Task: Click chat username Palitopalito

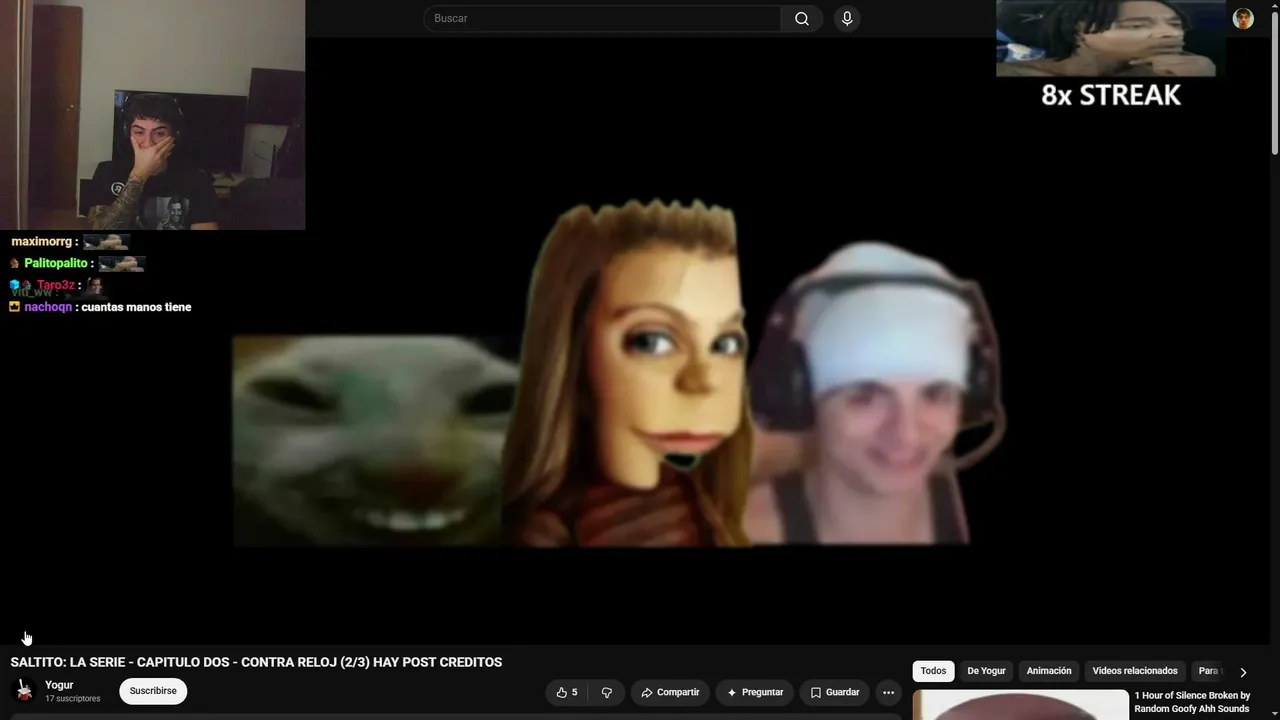Action: coord(56,263)
